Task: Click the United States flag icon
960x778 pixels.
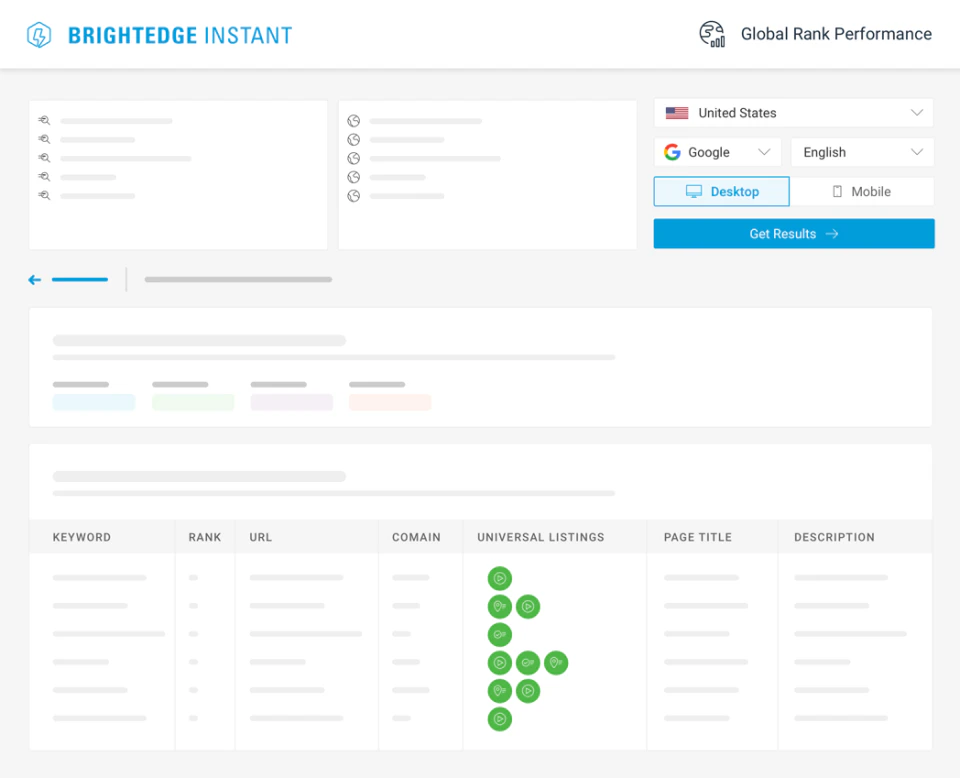Action: (x=676, y=112)
